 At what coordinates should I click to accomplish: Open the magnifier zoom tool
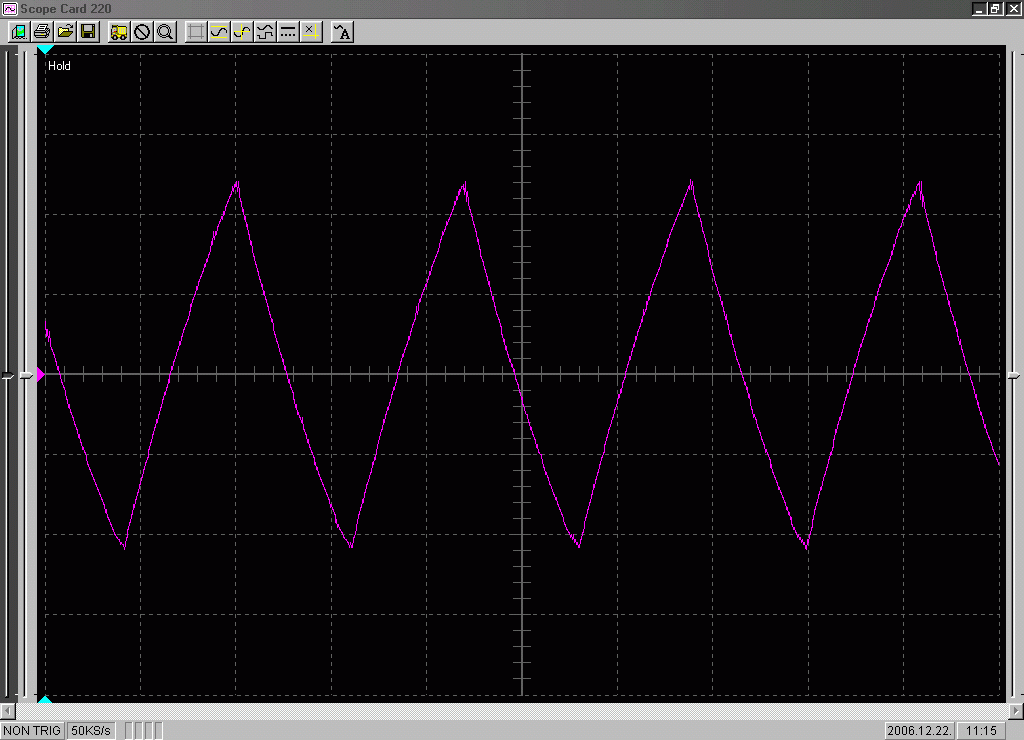click(165, 31)
